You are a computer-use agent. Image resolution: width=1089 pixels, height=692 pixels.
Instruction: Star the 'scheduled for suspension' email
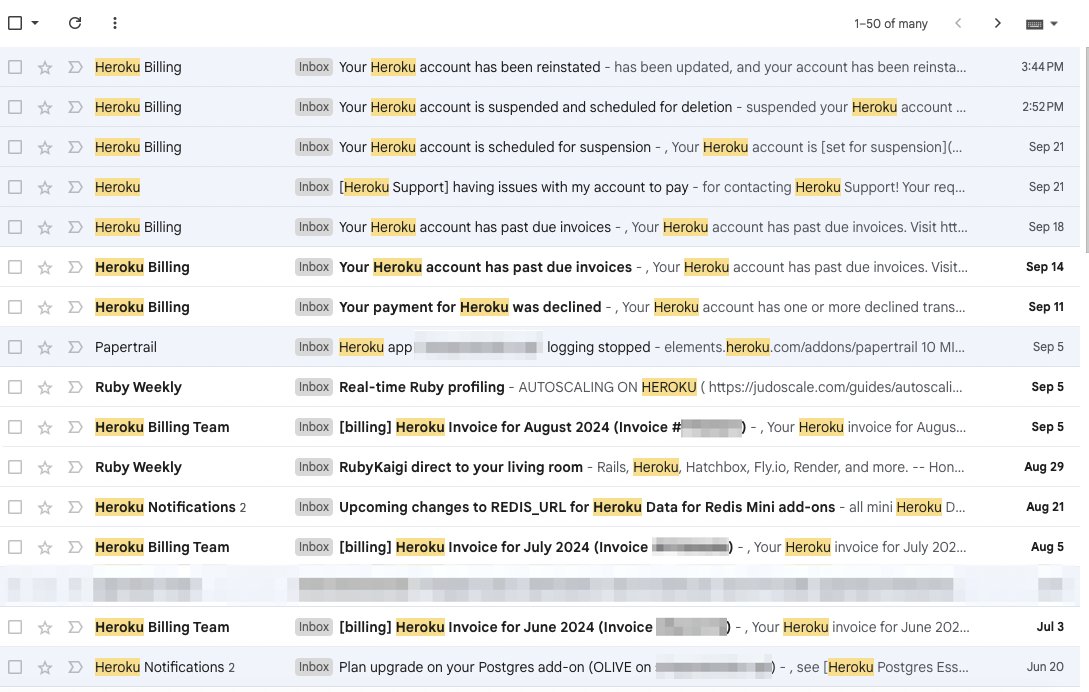pos(44,147)
